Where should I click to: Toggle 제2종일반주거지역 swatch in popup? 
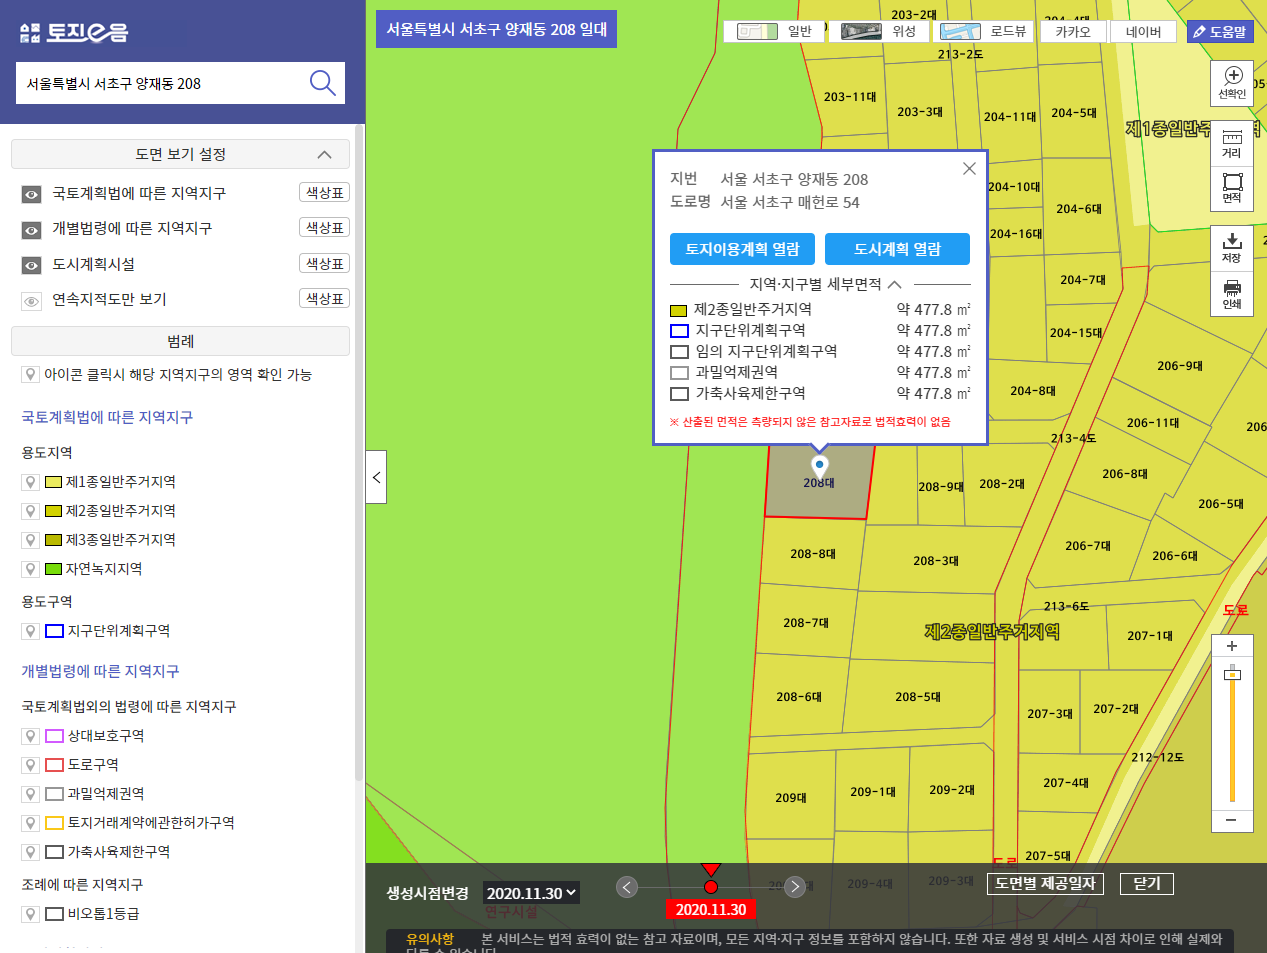pos(678,311)
